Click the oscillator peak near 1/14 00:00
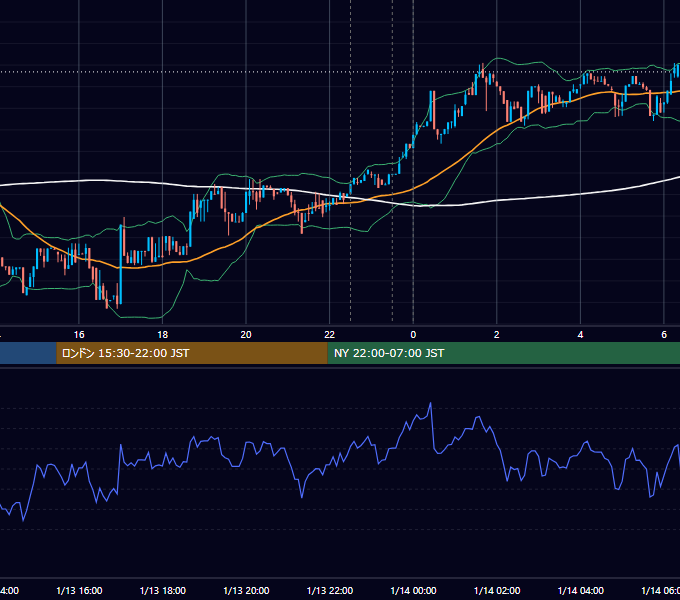The image size is (680, 600). [x=431, y=403]
